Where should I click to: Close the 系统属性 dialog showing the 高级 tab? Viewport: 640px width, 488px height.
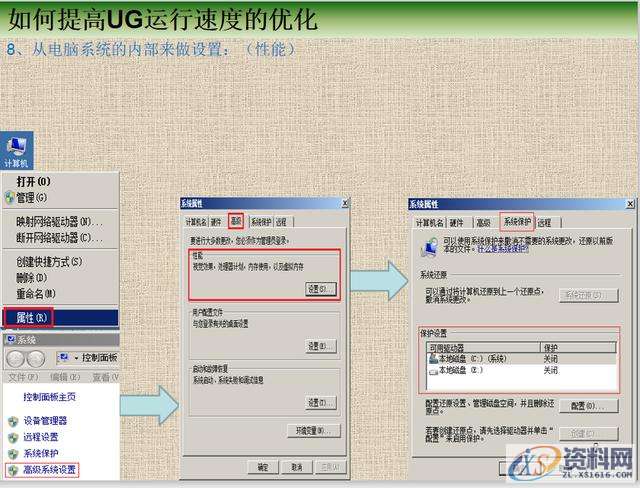tap(345, 203)
